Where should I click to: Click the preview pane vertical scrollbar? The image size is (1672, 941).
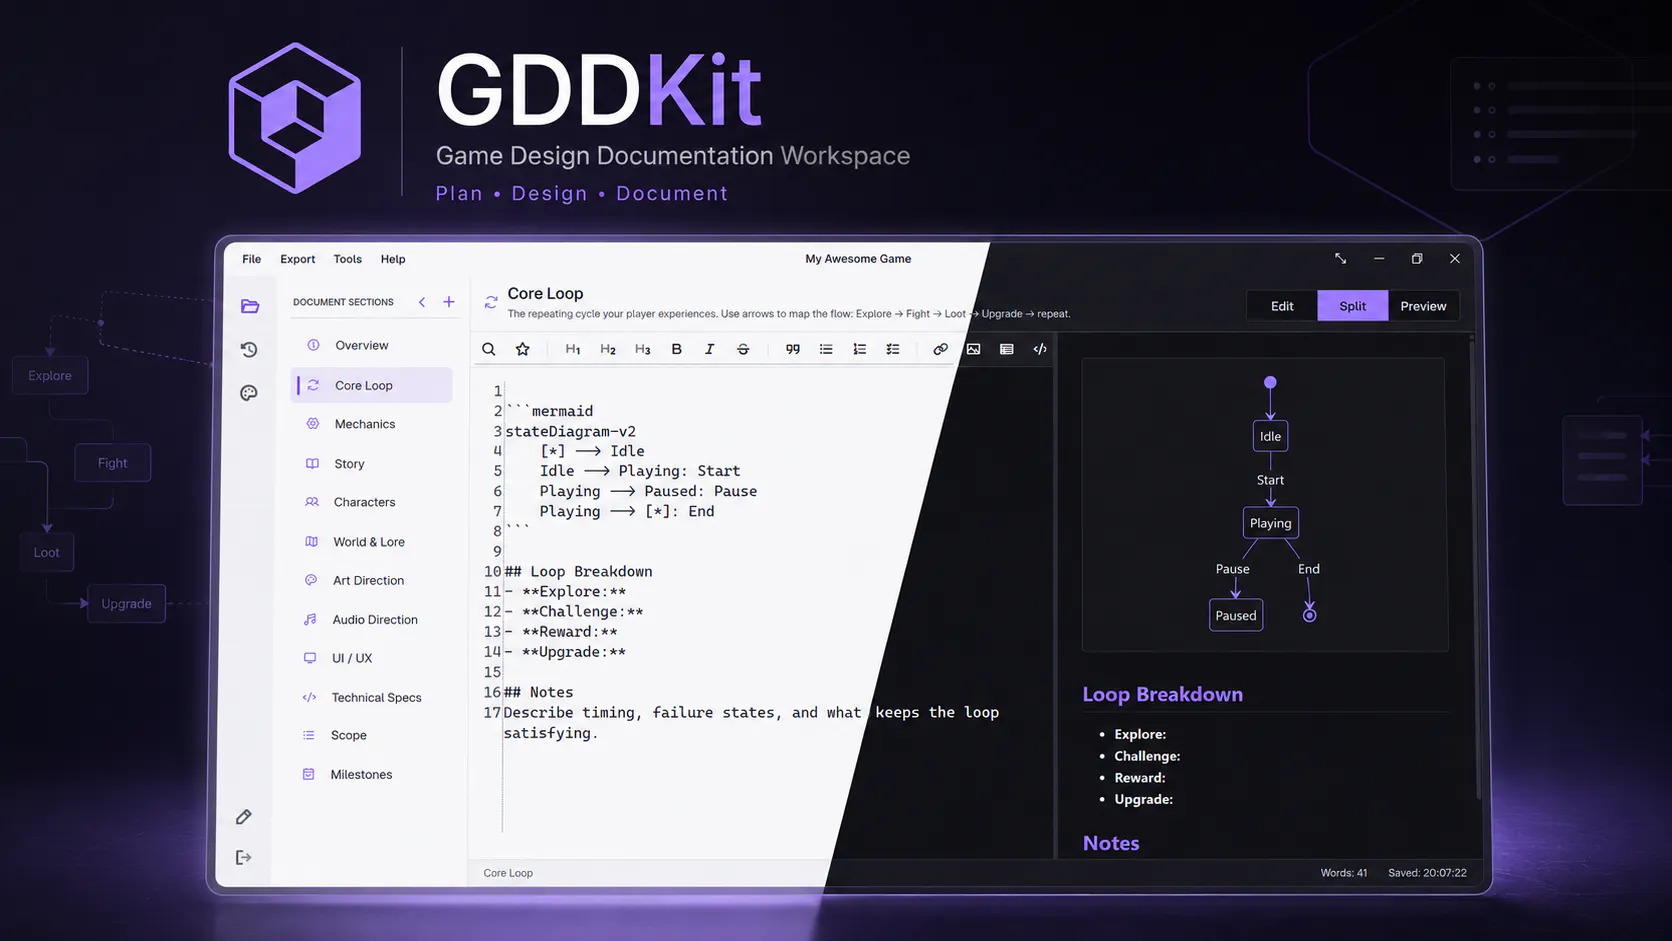tap(1478, 570)
